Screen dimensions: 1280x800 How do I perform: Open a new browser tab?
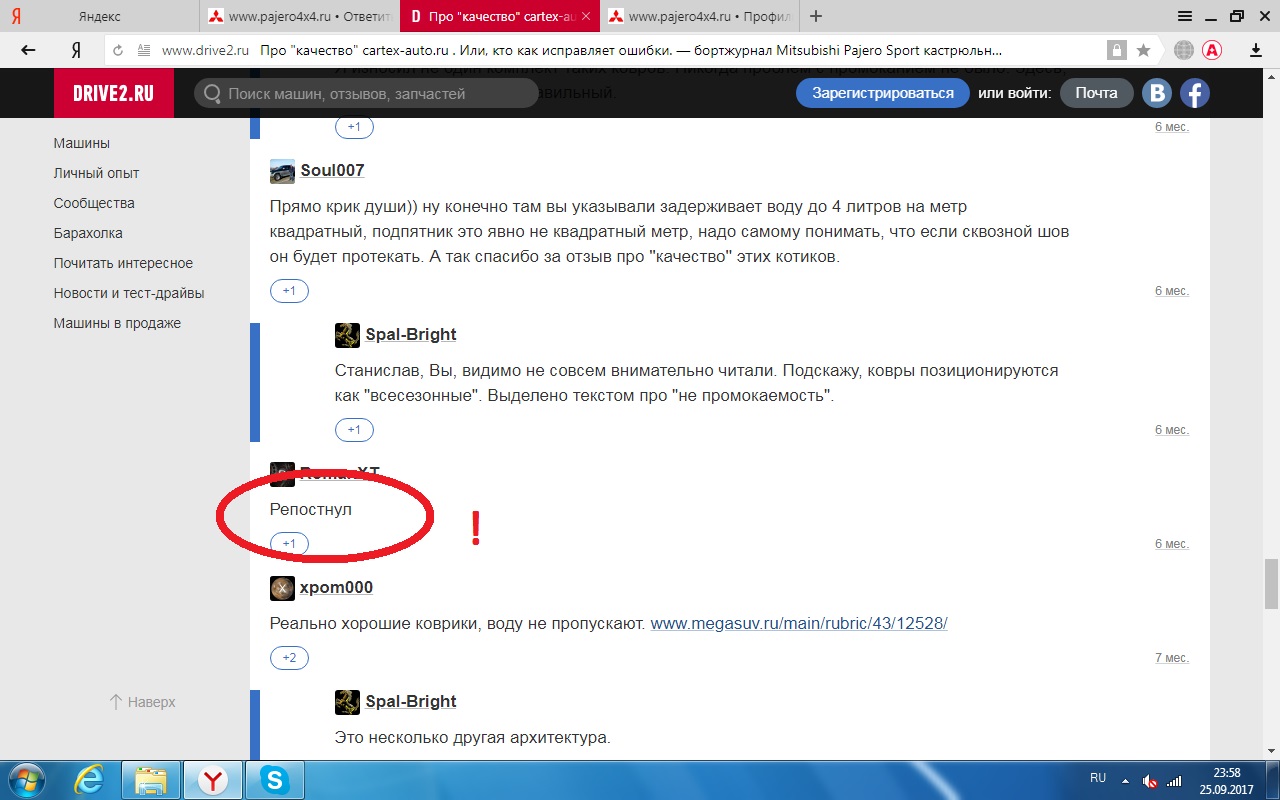(x=817, y=16)
